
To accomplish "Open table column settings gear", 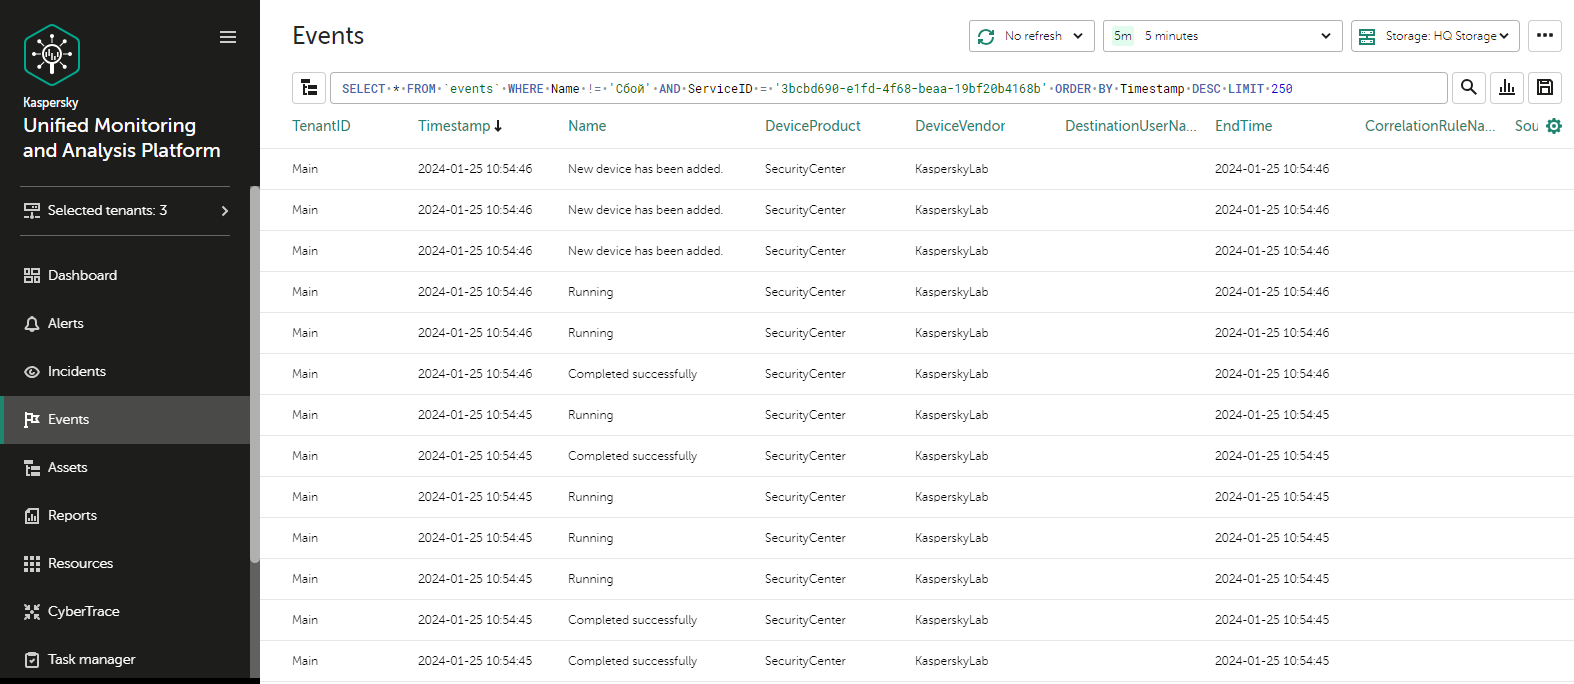I will [x=1553, y=126].
